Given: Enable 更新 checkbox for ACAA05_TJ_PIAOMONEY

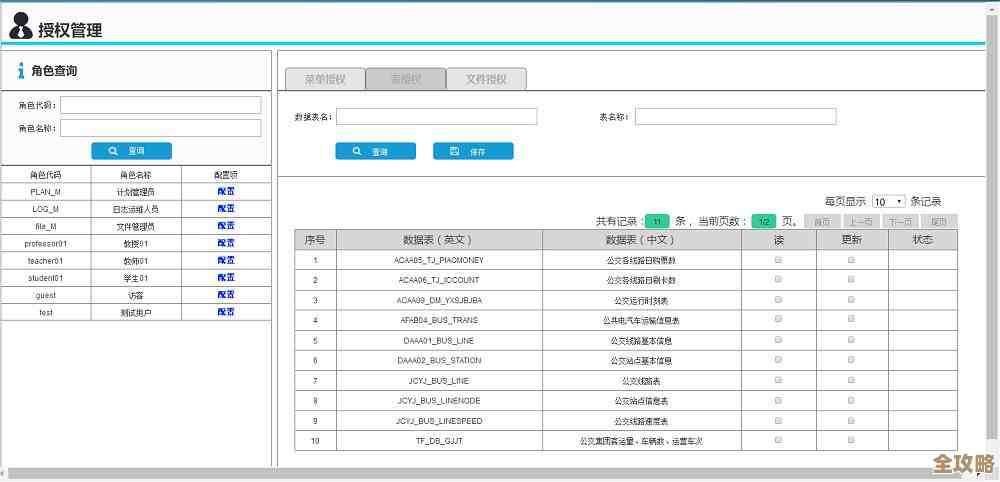Looking at the screenshot, I should (x=851, y=260).
